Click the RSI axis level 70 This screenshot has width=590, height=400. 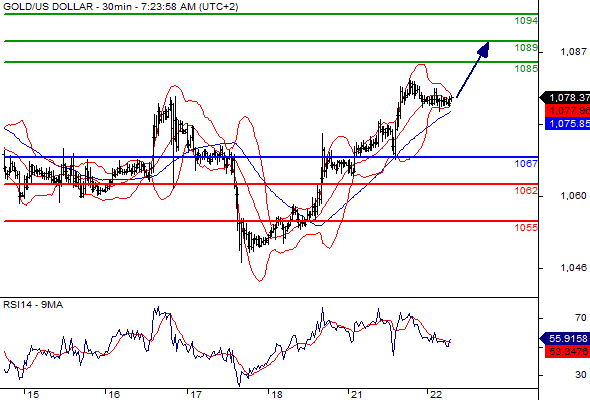(581, 318)
